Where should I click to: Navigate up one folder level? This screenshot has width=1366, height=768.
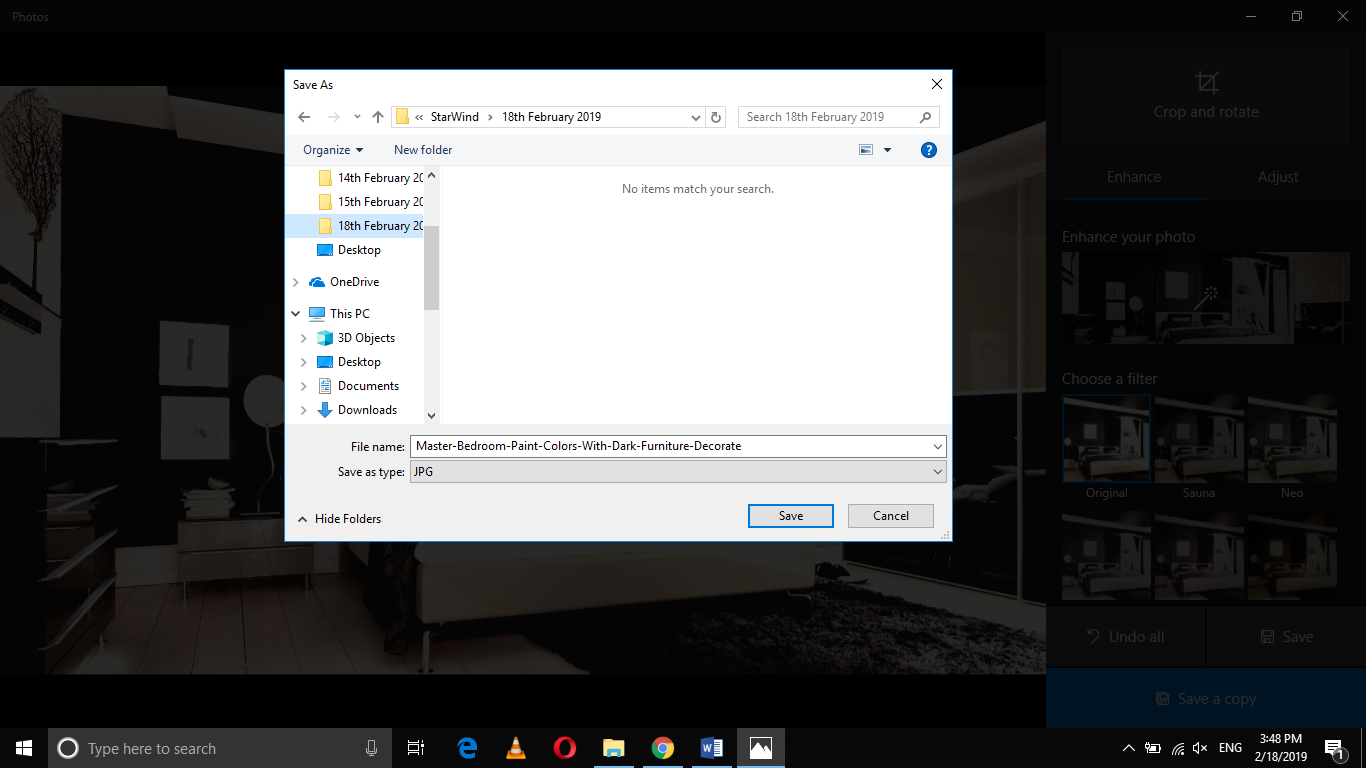pos(377,116)
